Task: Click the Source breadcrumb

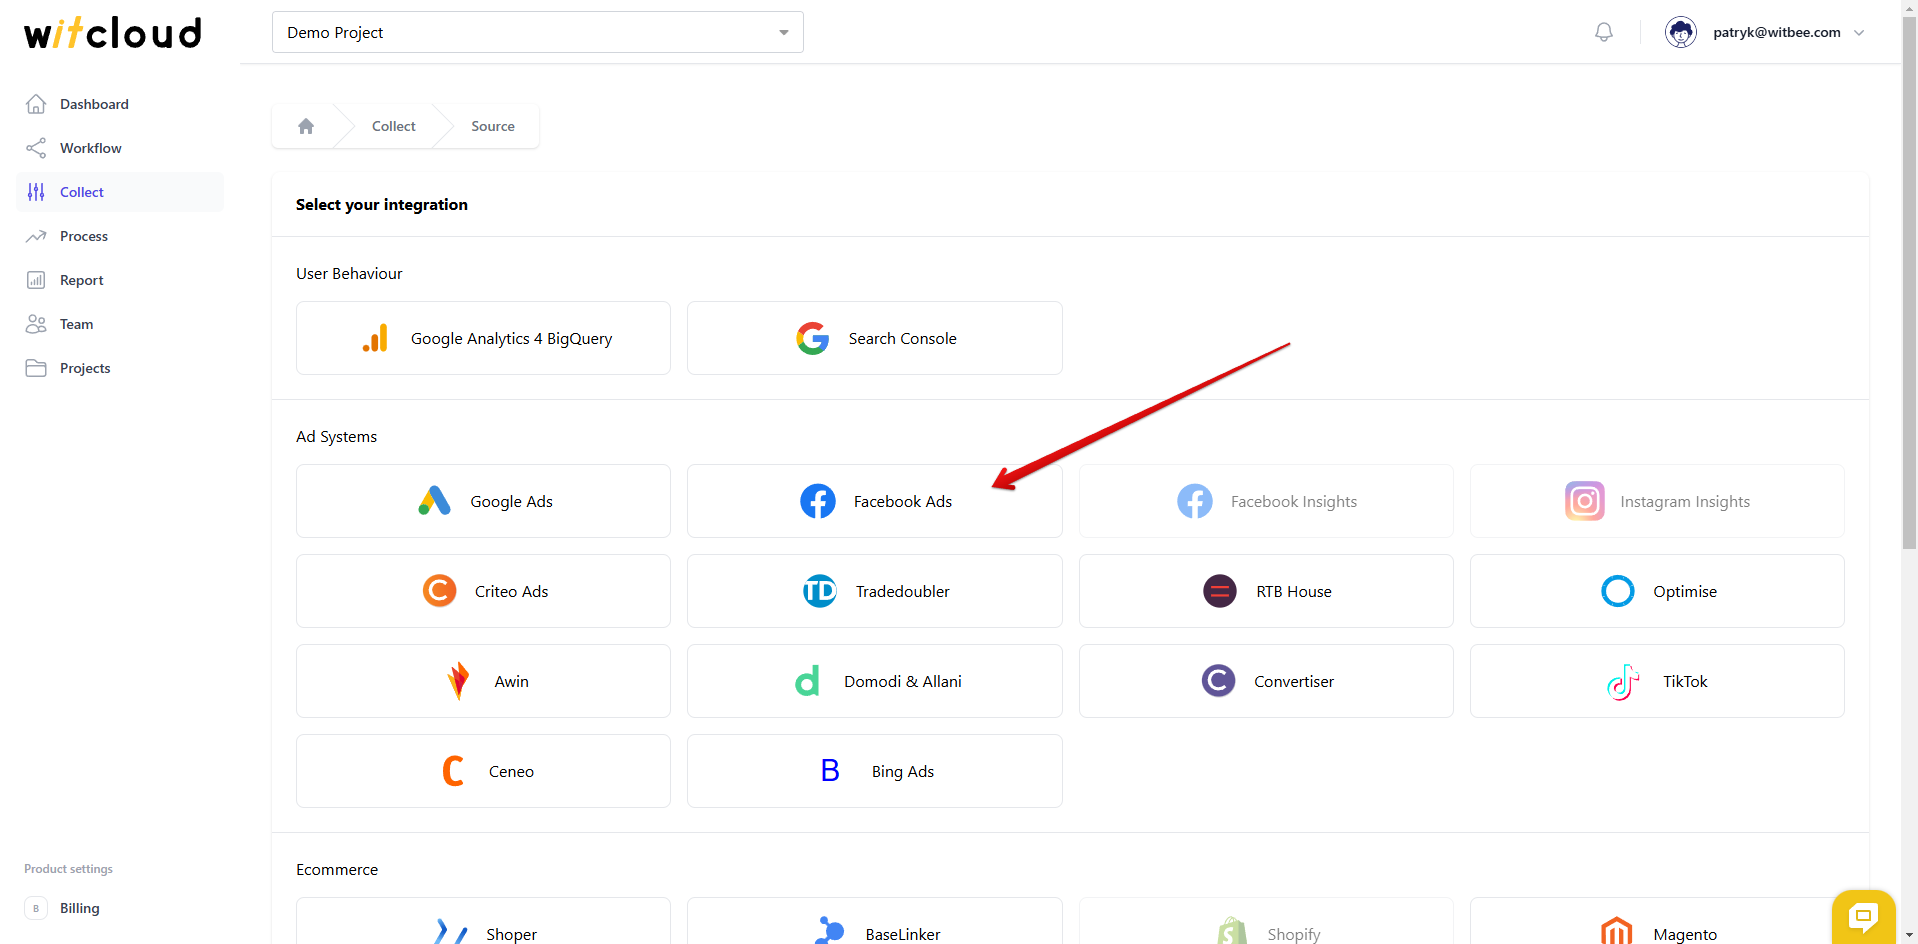Action: [x=493, y=126]
